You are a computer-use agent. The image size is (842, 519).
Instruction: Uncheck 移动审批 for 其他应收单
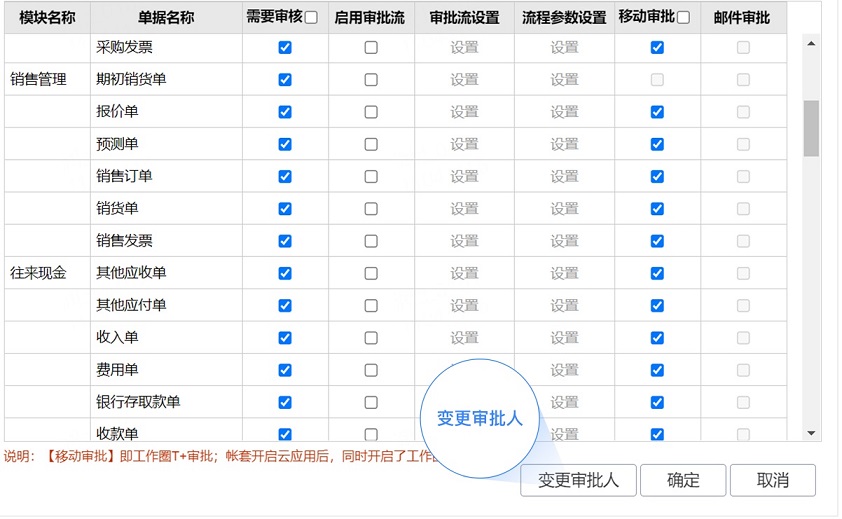657,273
